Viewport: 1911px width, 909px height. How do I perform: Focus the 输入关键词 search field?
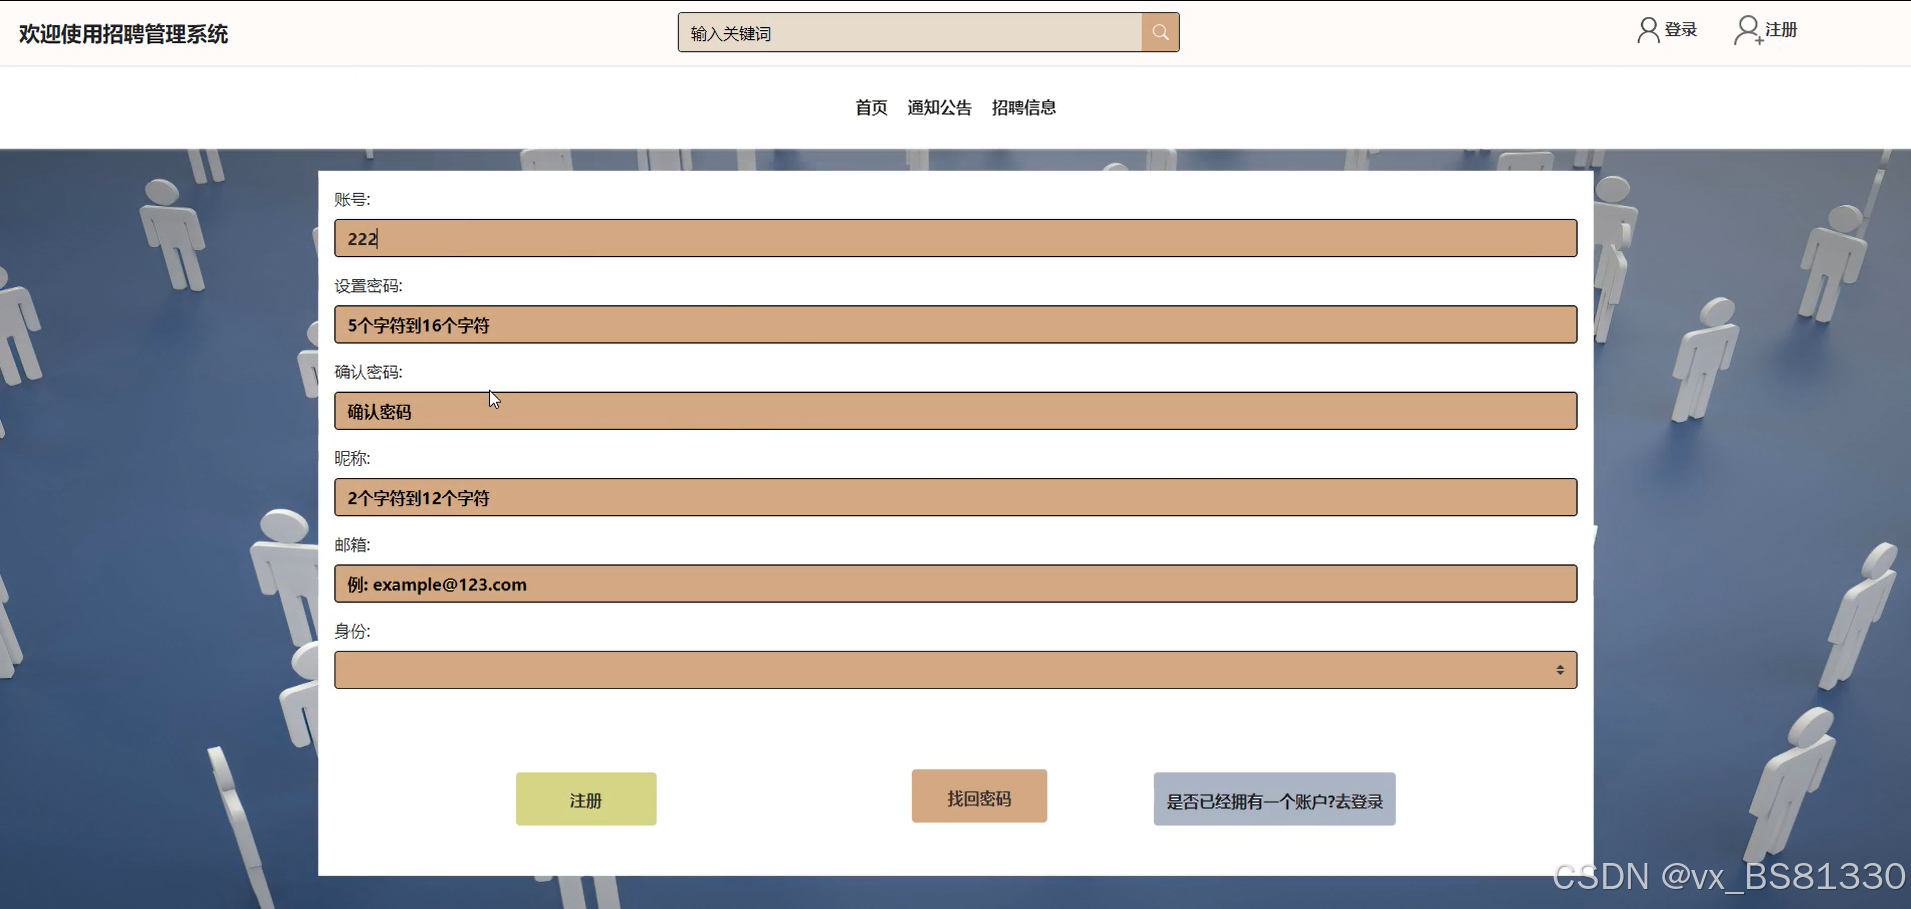coord(910,32)
